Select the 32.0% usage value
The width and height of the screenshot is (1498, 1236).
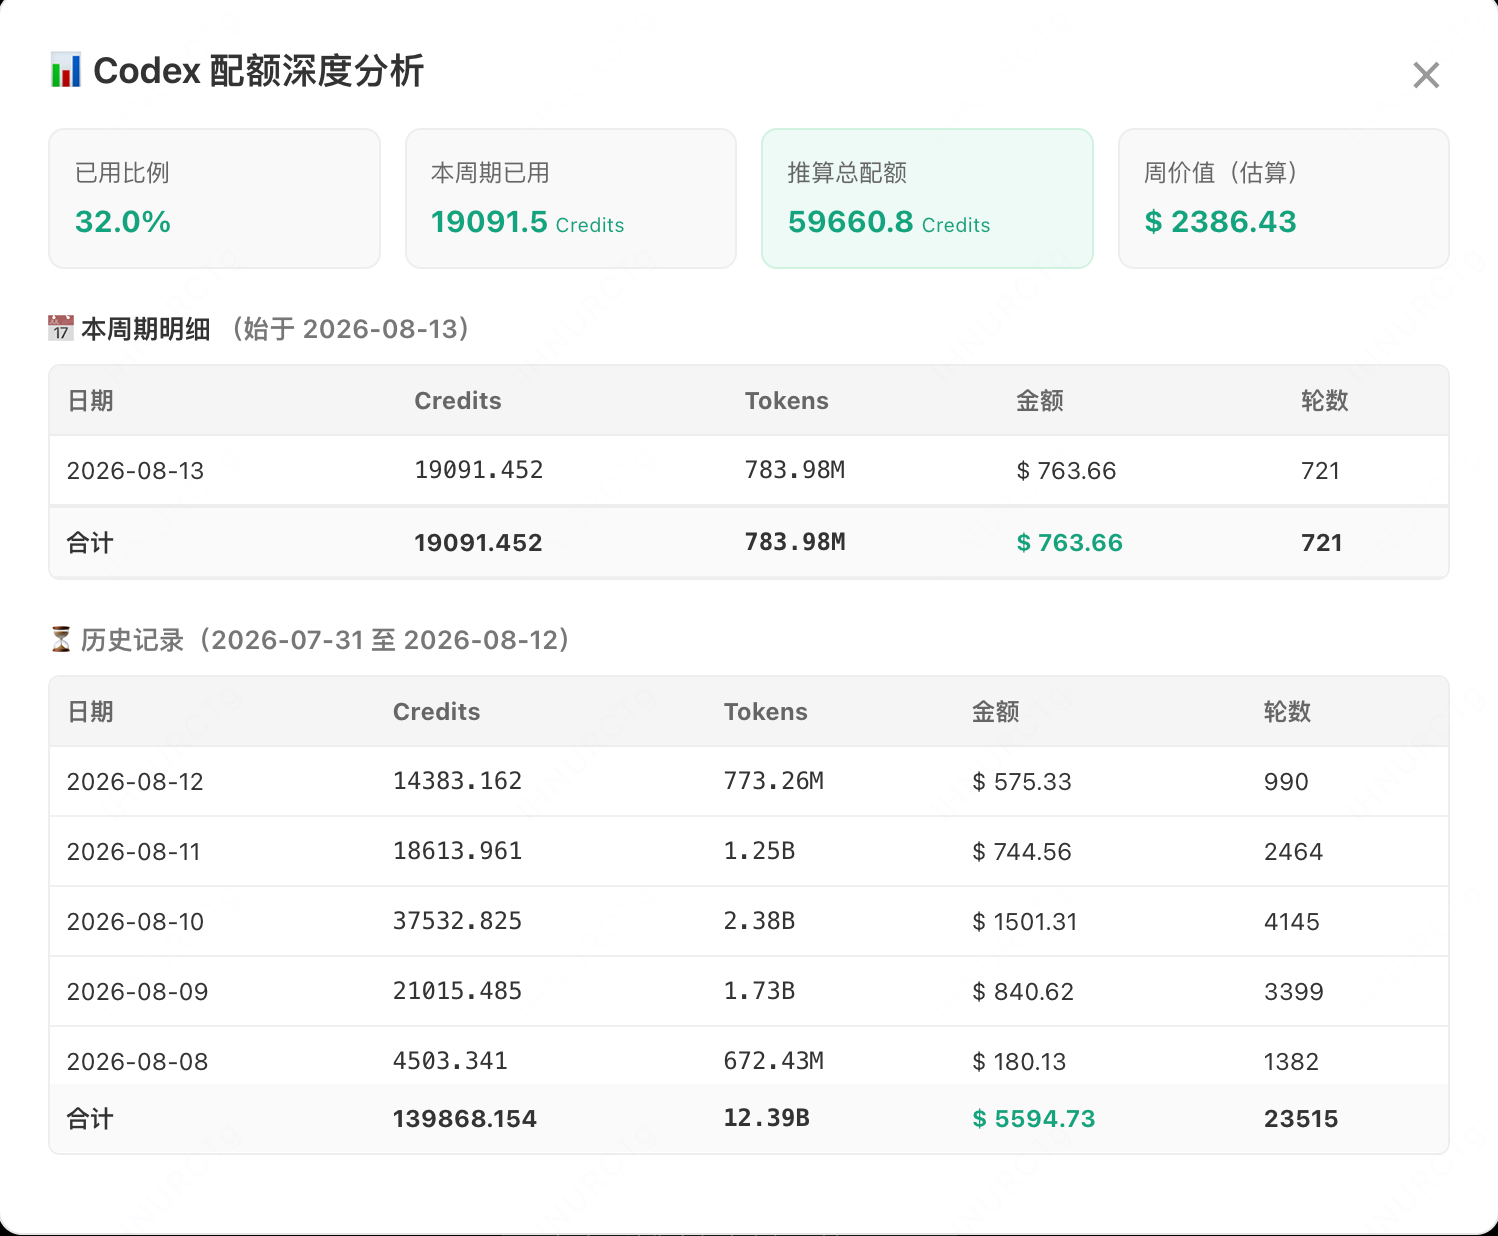point(123,221)
